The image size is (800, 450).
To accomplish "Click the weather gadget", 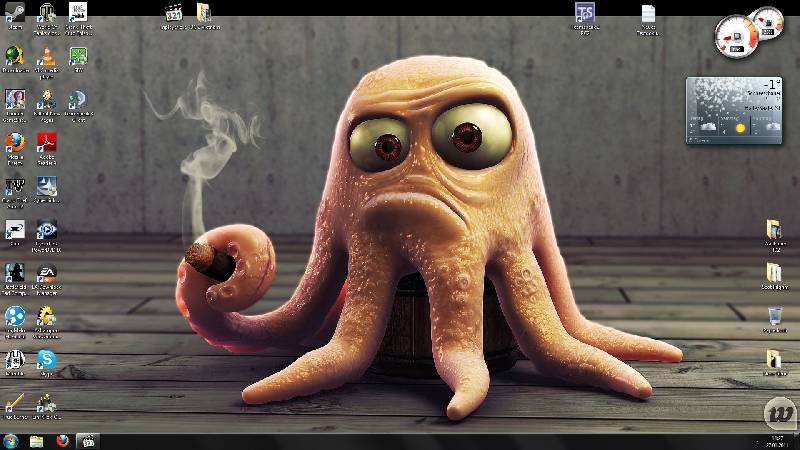I will pos(733,110).
